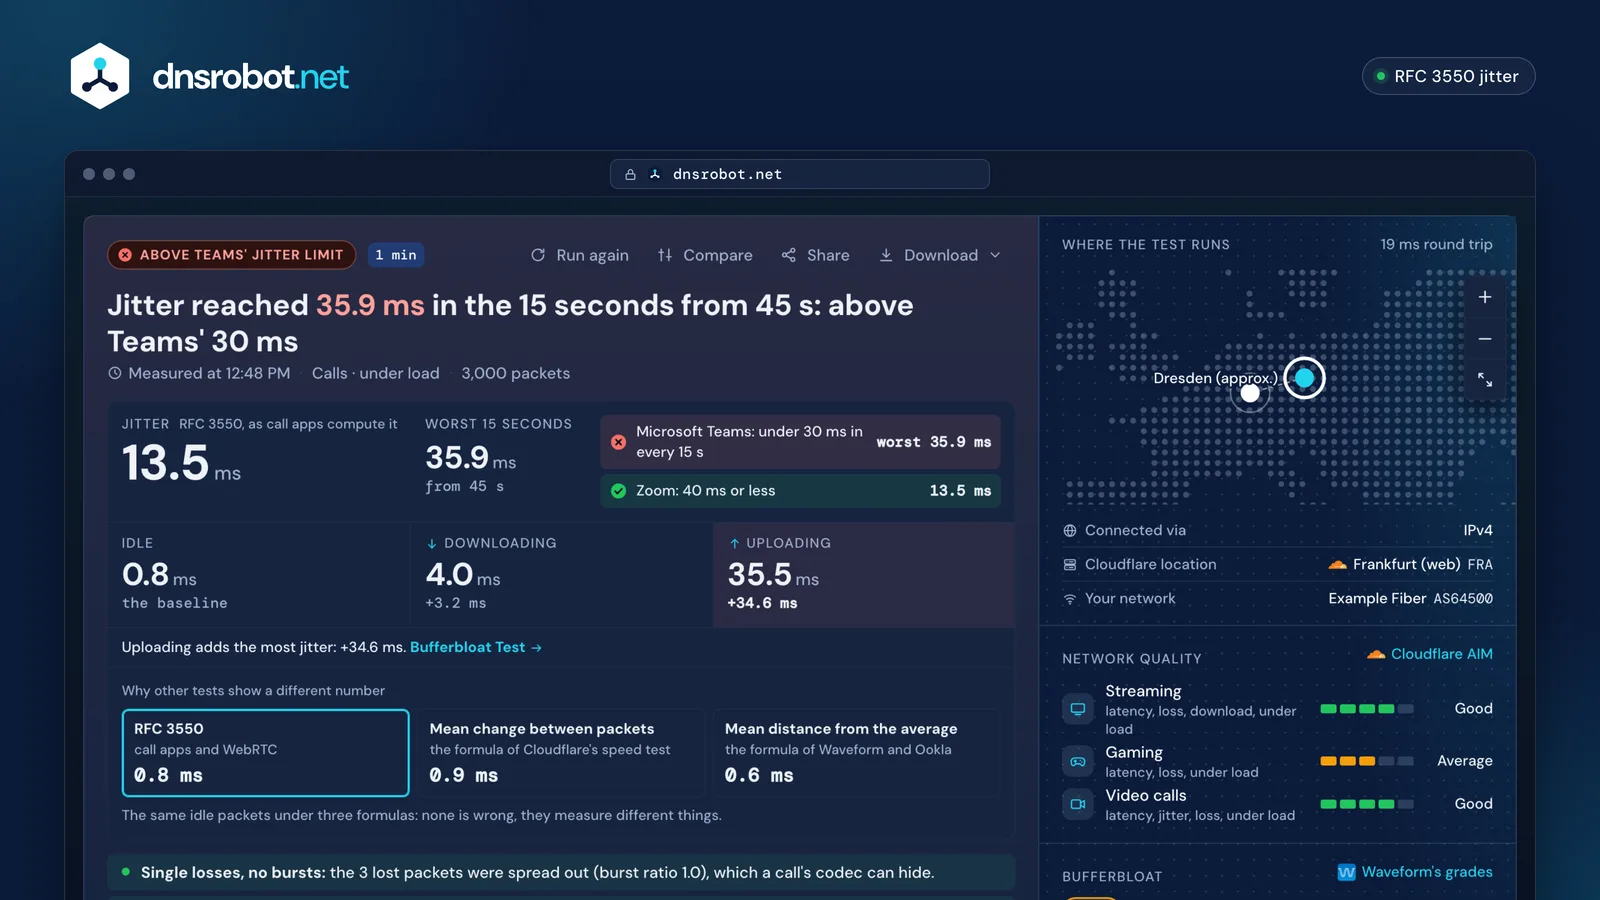Open the Bufferbloat Test link

pos(476,647)
